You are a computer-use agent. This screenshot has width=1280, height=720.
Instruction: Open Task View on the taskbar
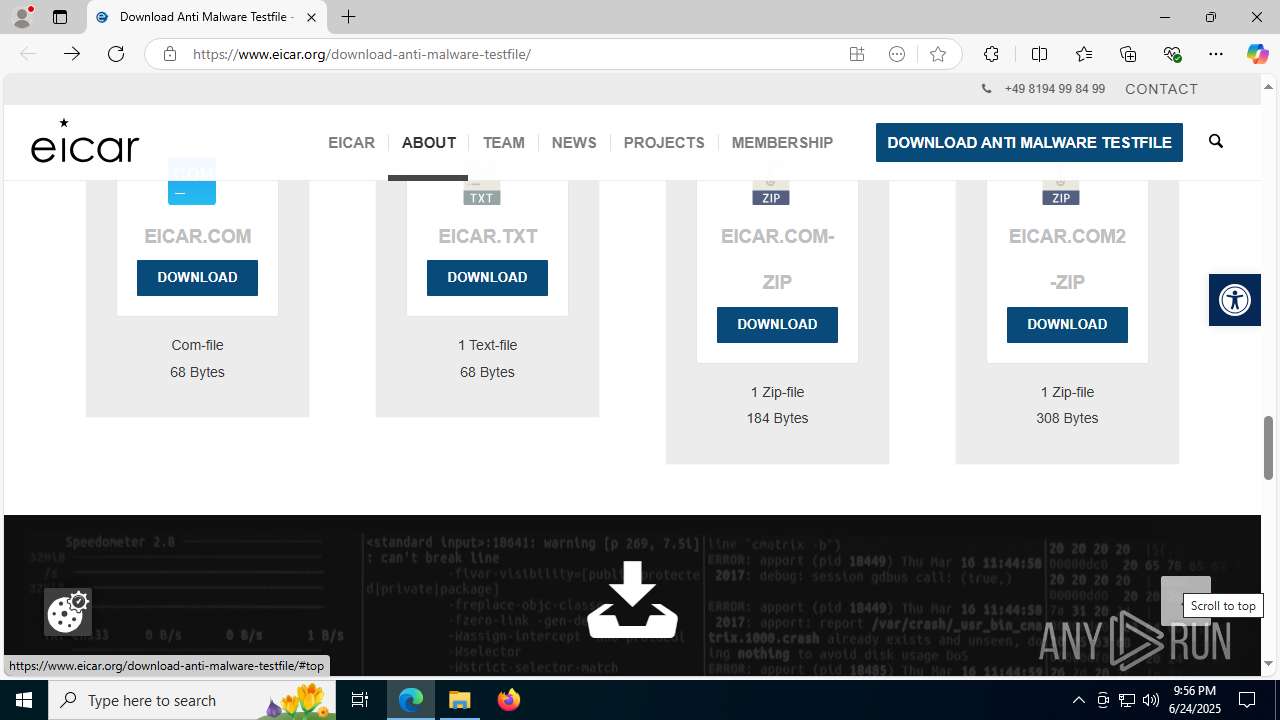point(360,700)
